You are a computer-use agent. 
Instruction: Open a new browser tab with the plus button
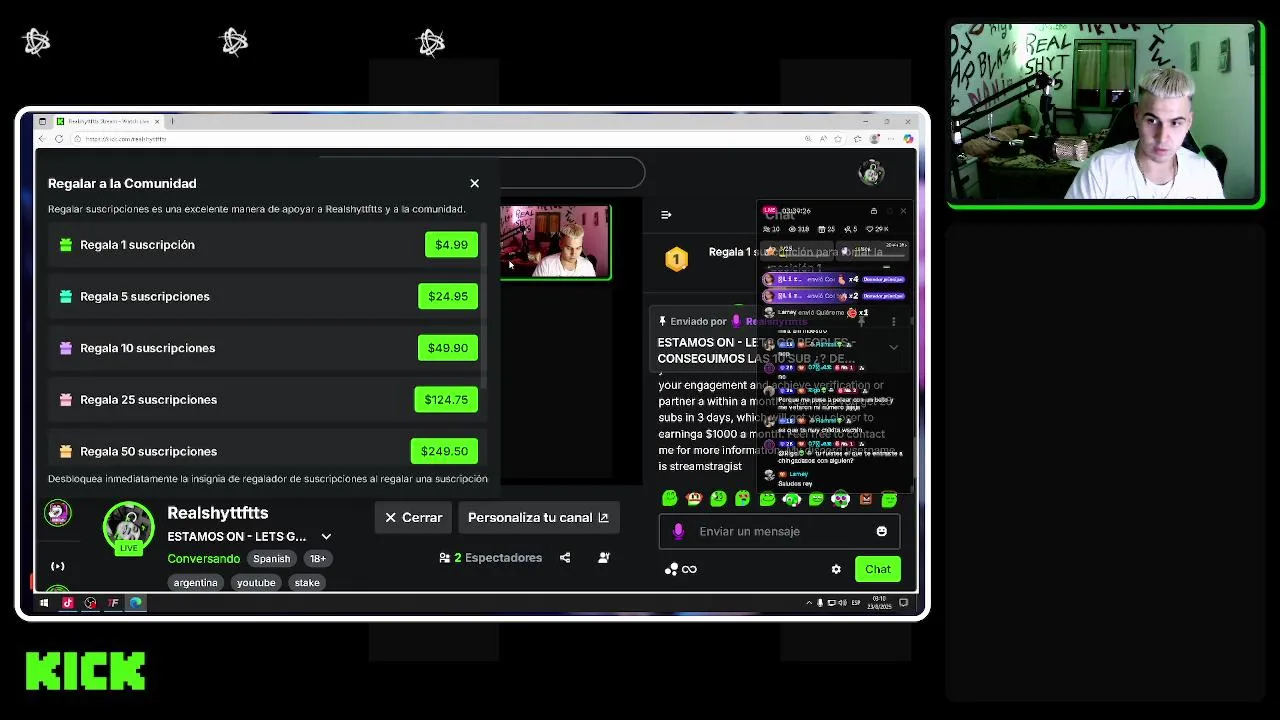172,121
